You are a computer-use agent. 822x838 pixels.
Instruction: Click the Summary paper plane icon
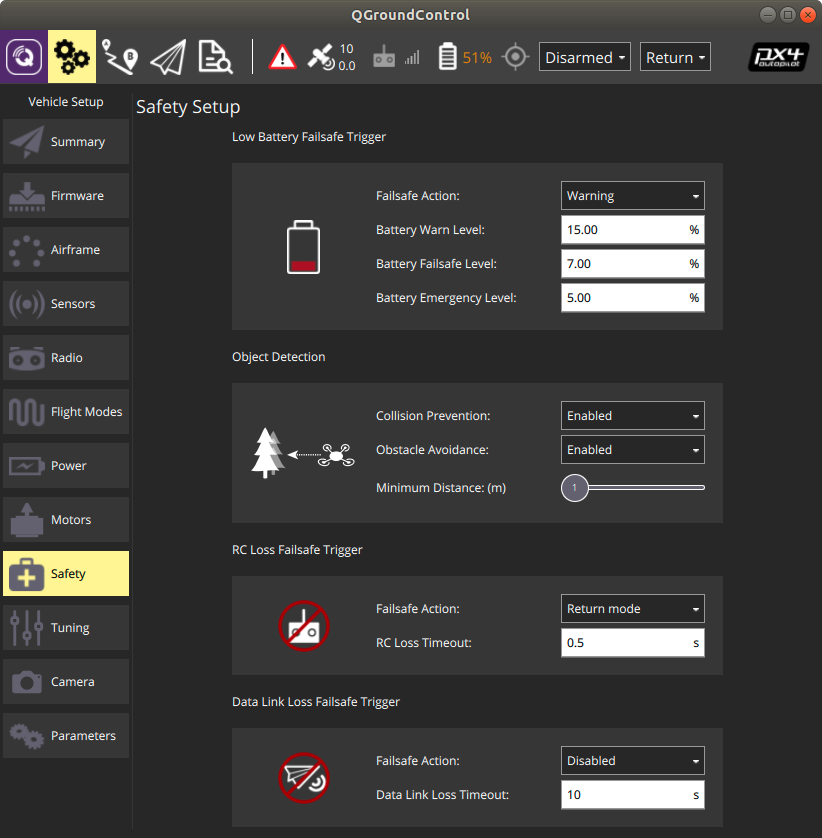coord(27,142)
